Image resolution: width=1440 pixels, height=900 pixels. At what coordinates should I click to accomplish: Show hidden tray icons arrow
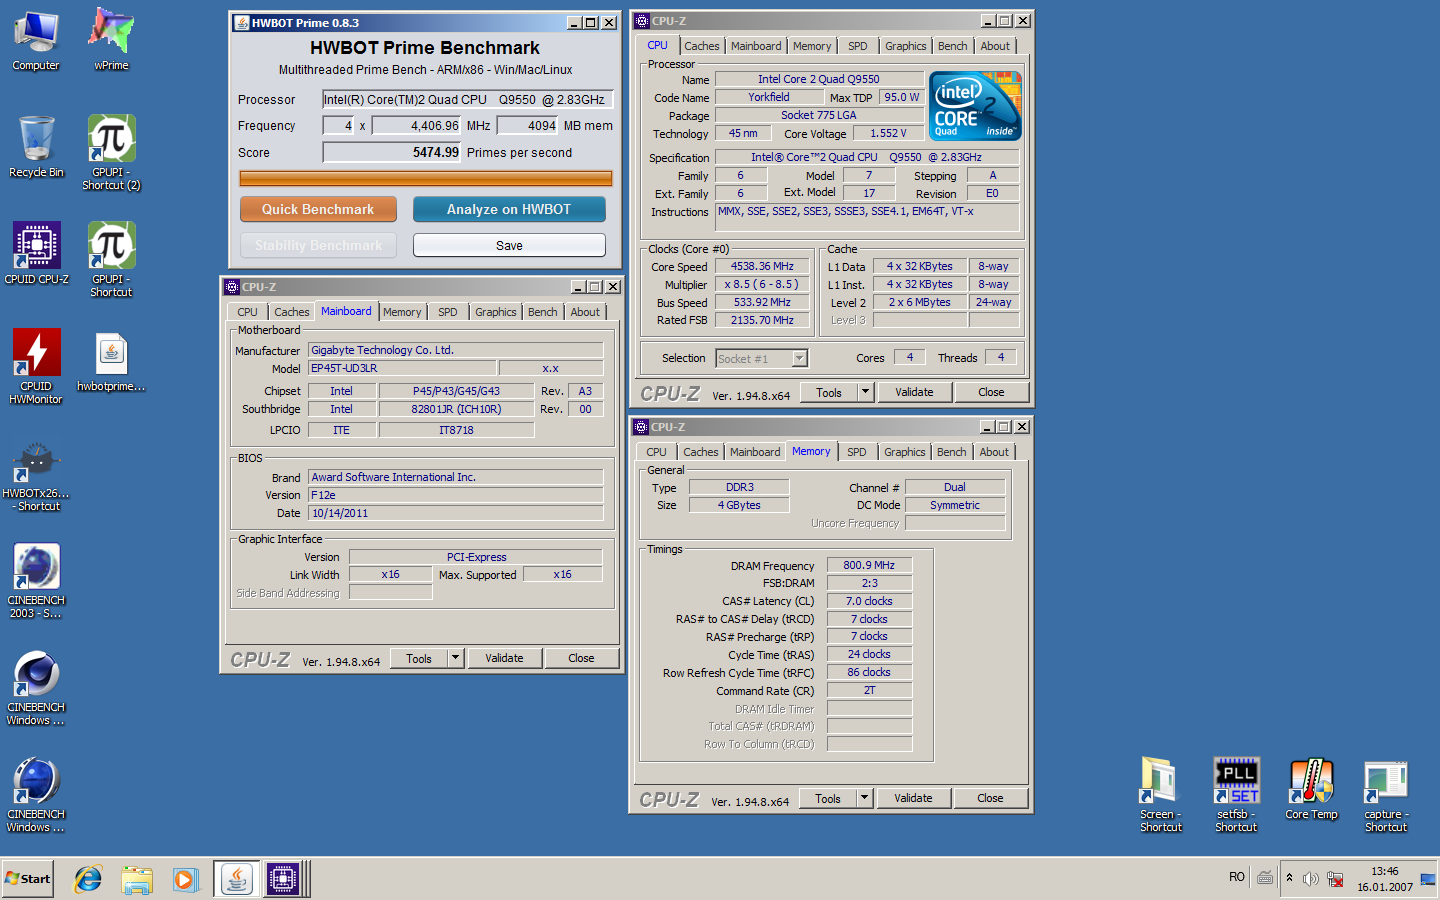(x=1289, y=878)
